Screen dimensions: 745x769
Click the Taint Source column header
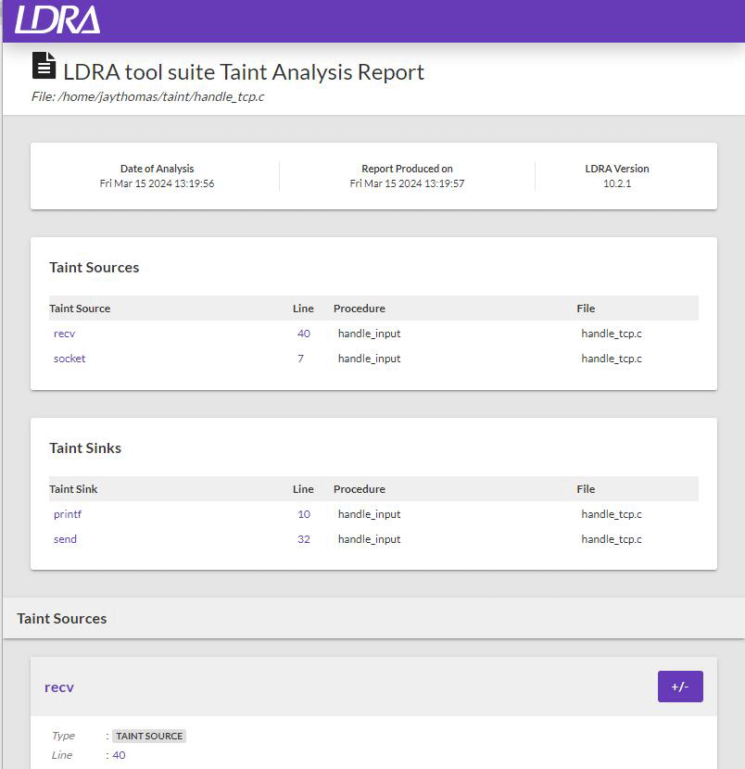(80, 308)
